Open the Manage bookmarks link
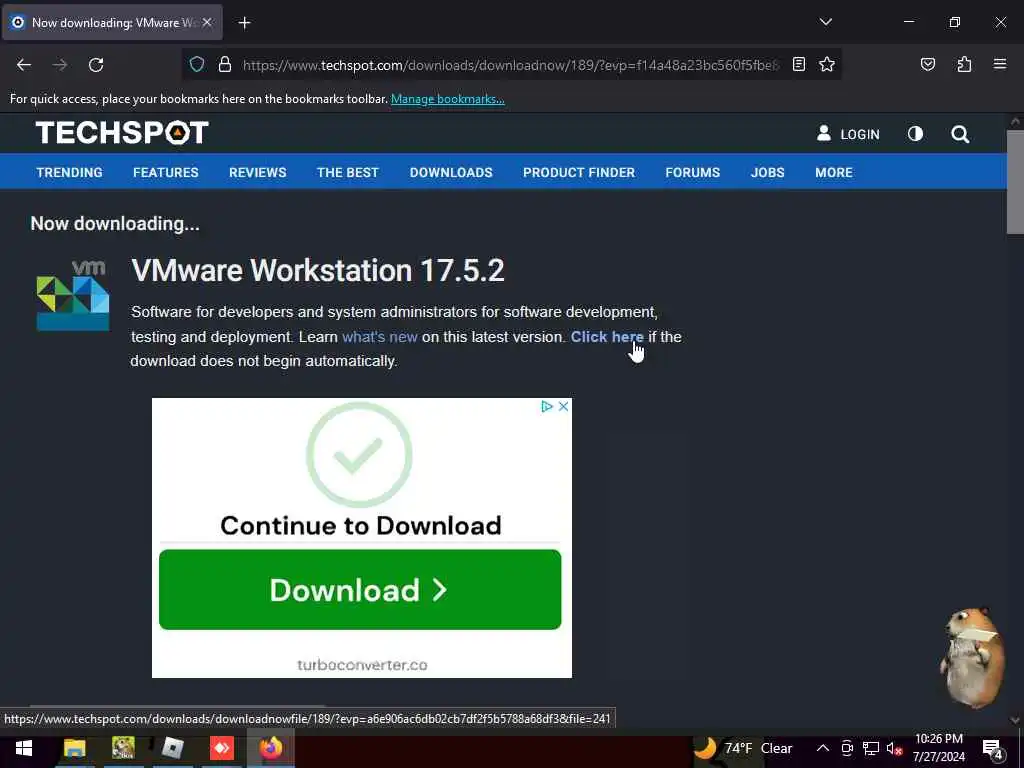Viewport: 1024px width, 768px height. pos(447,99)
